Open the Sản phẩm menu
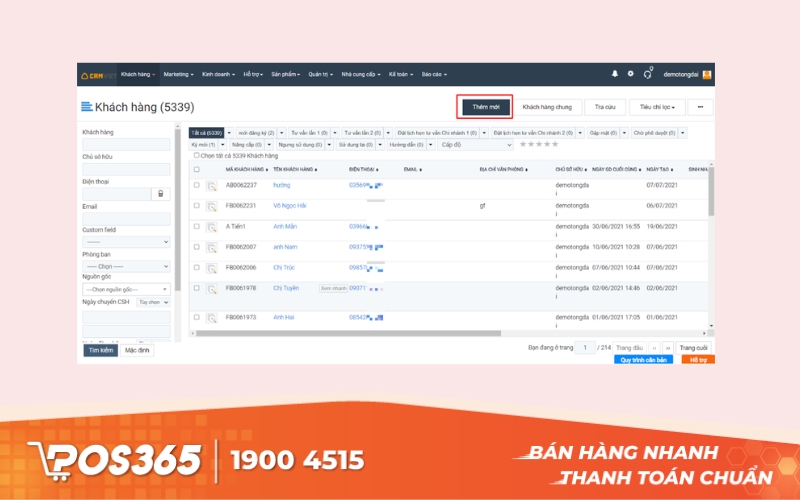This screenshot has height=500, width=800. click(x=286, y=74)
